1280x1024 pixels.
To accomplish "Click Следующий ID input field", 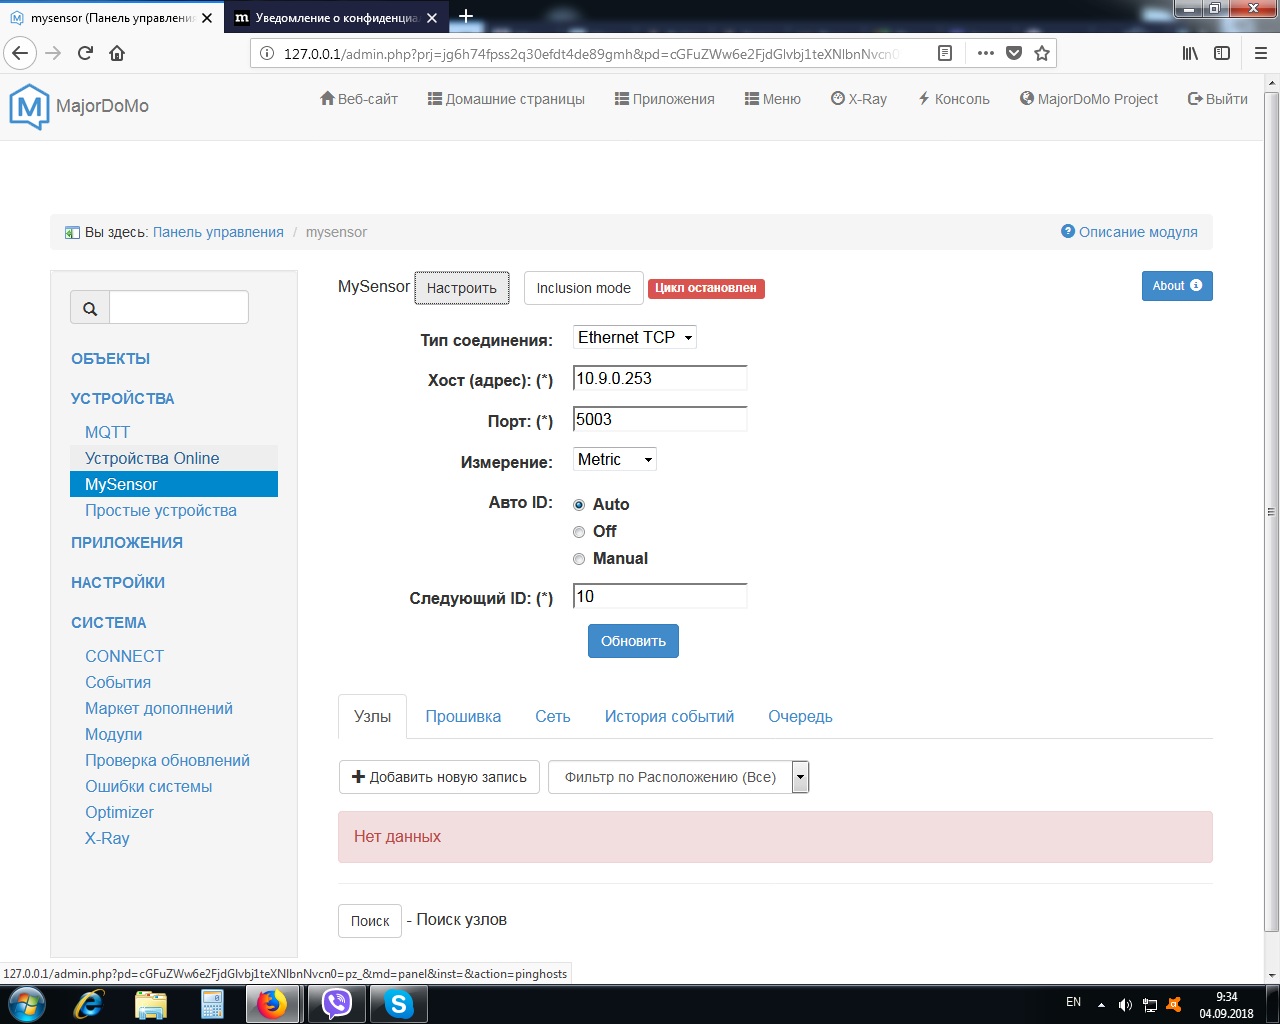I will [660, 596].
